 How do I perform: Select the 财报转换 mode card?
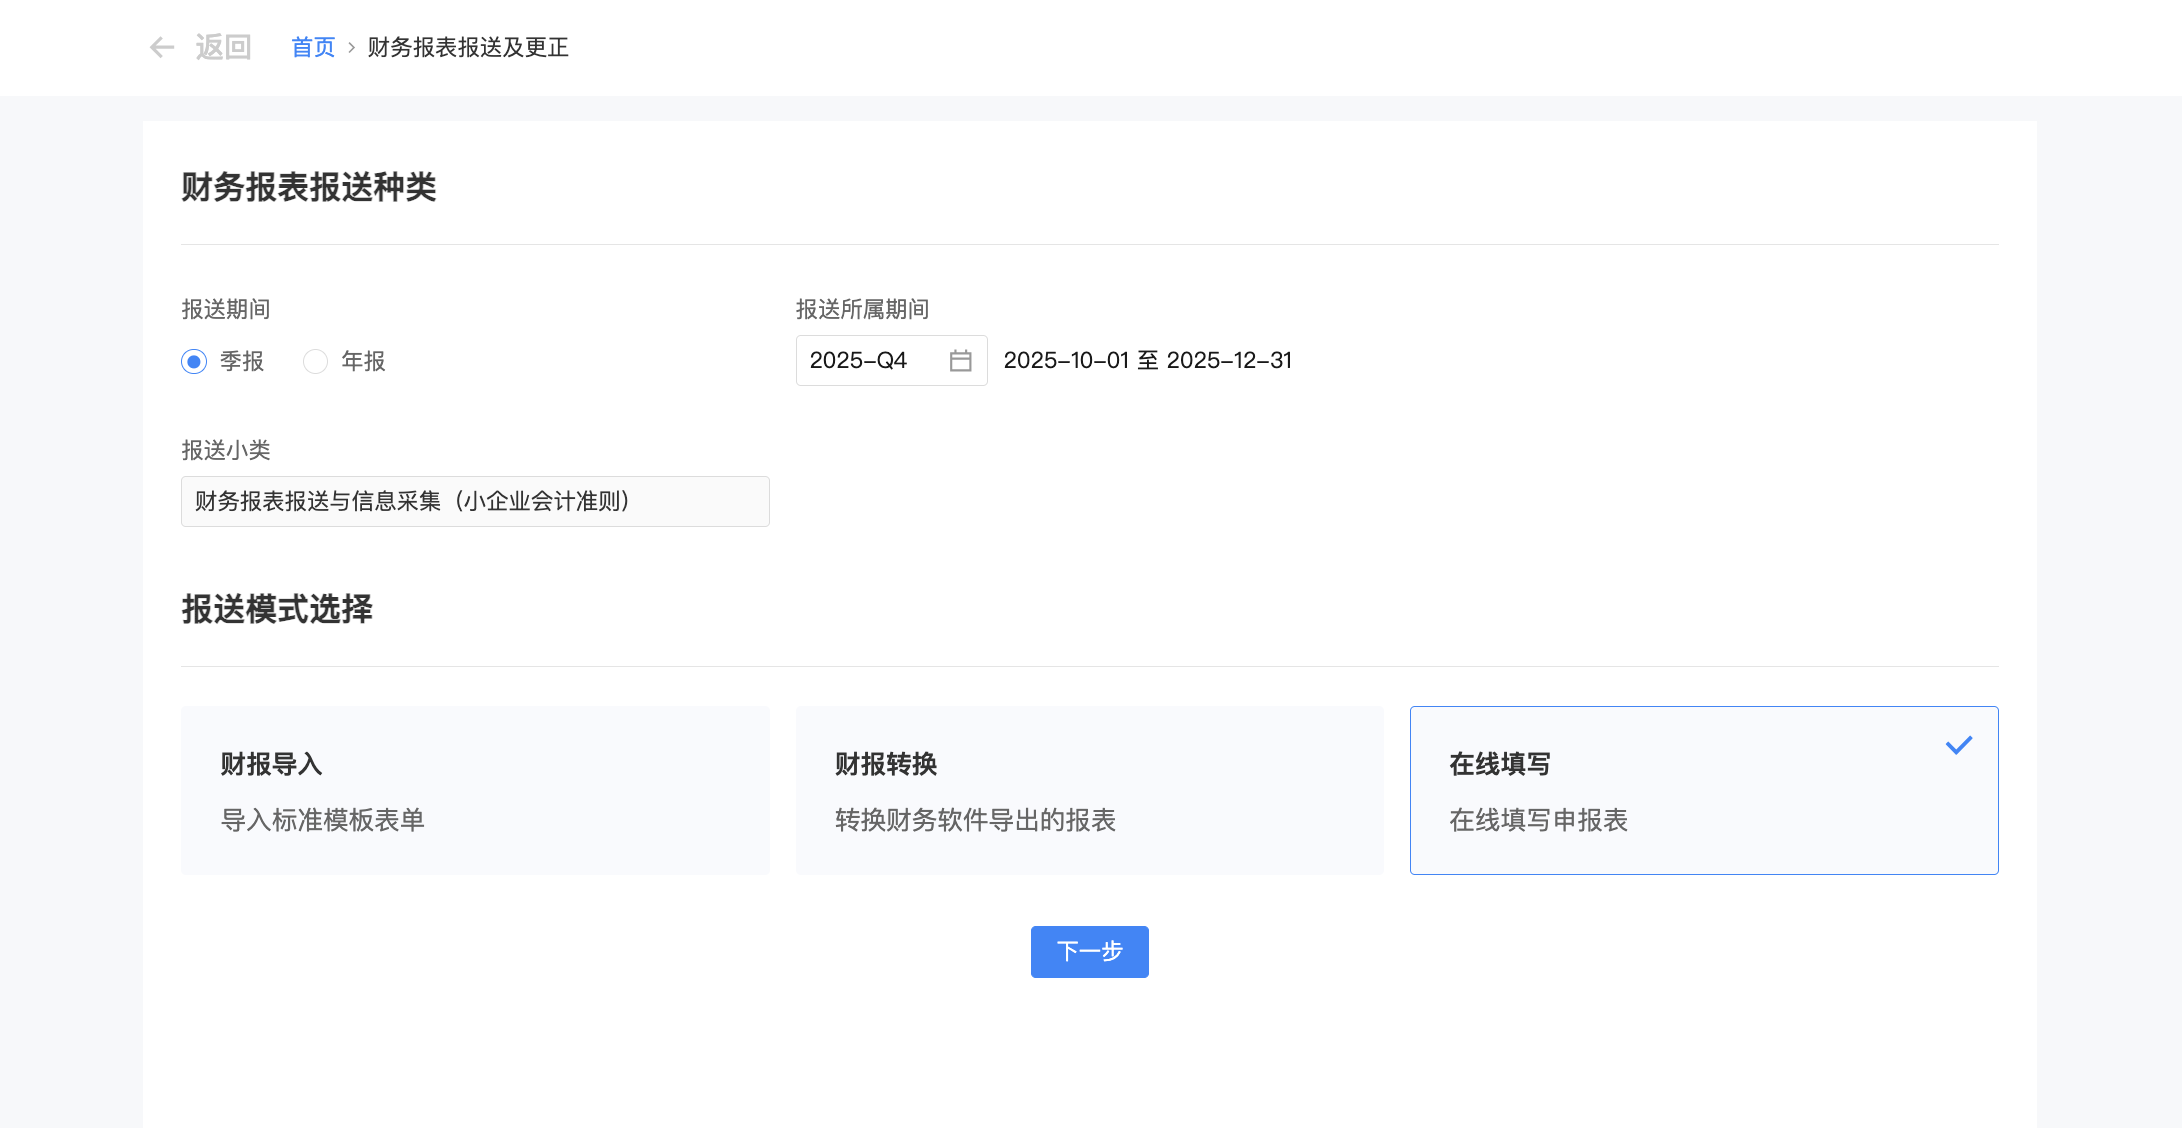pos(1089,790)
